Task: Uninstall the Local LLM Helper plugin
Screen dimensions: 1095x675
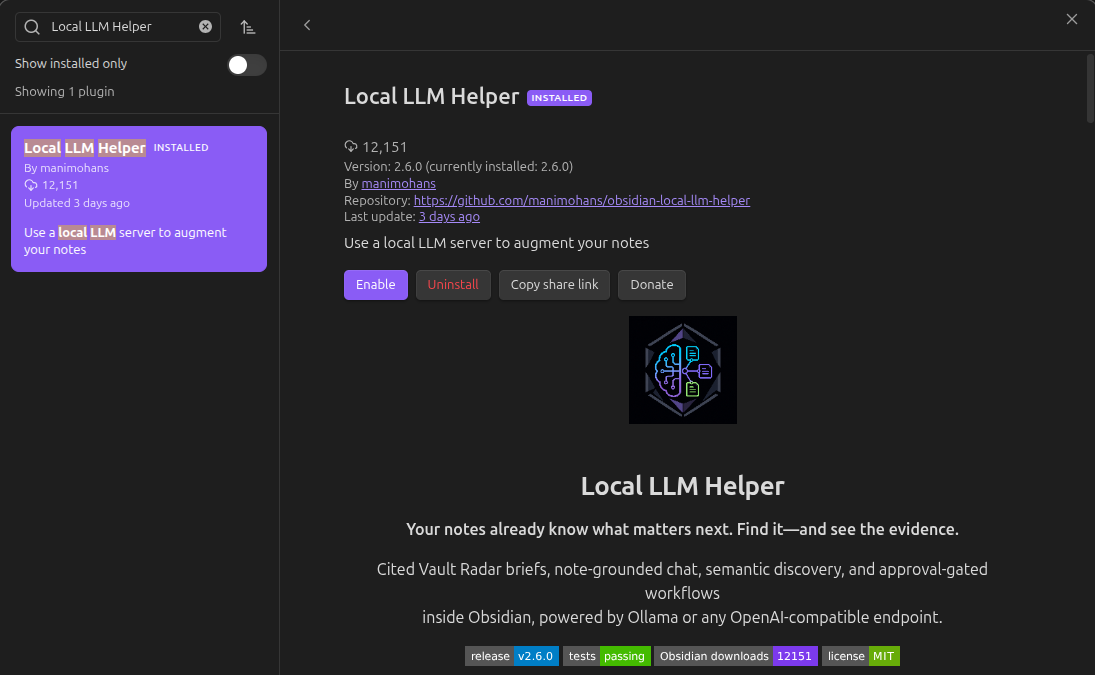Action: click(453, 285)
